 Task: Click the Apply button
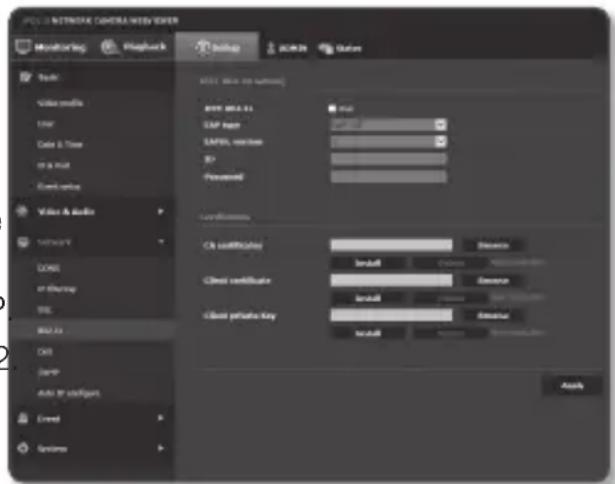571,386
